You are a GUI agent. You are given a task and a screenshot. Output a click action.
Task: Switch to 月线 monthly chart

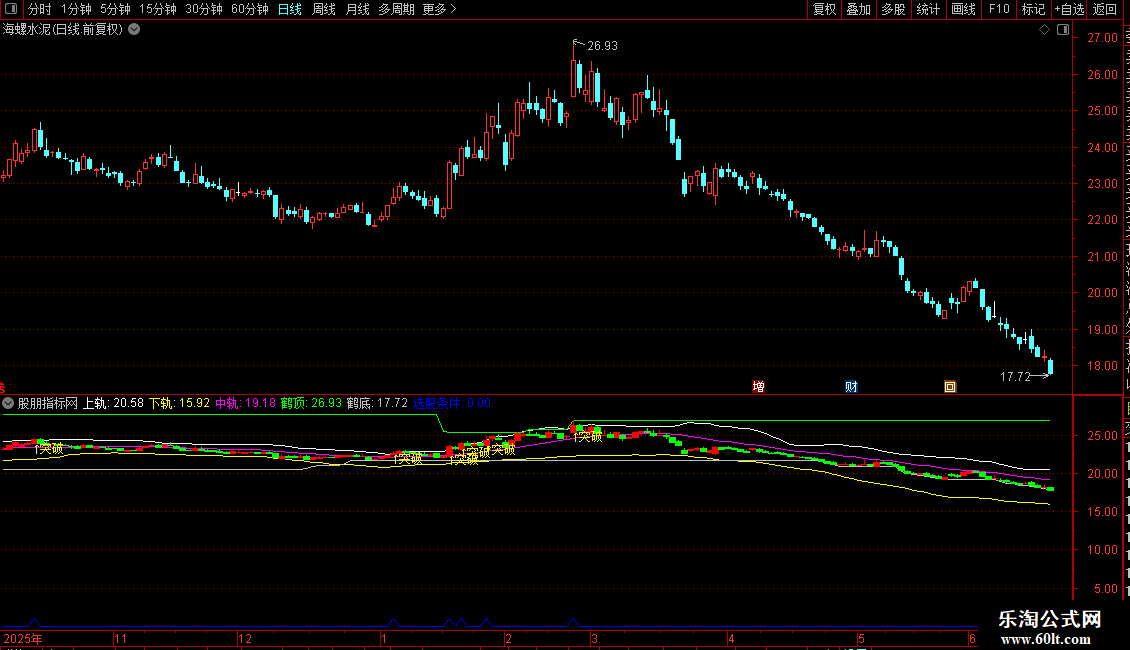click(x=357, y=9)
